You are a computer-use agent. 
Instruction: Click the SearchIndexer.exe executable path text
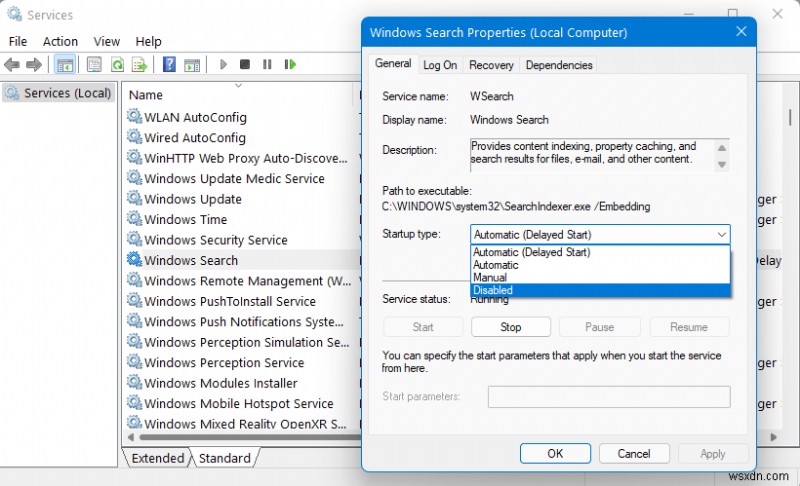tap(516, 207)
